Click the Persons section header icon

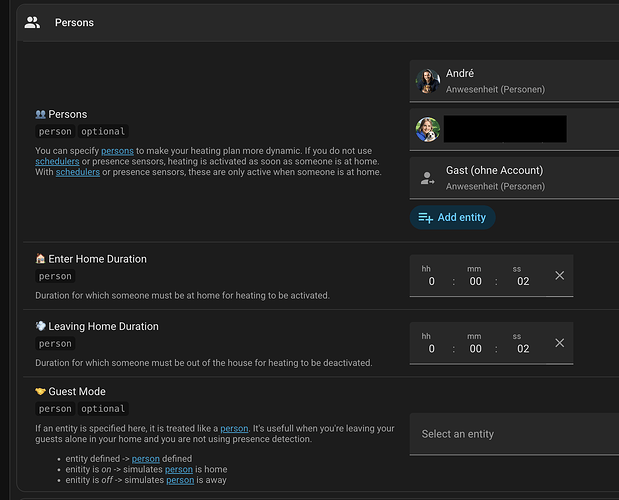pos(32,22)
